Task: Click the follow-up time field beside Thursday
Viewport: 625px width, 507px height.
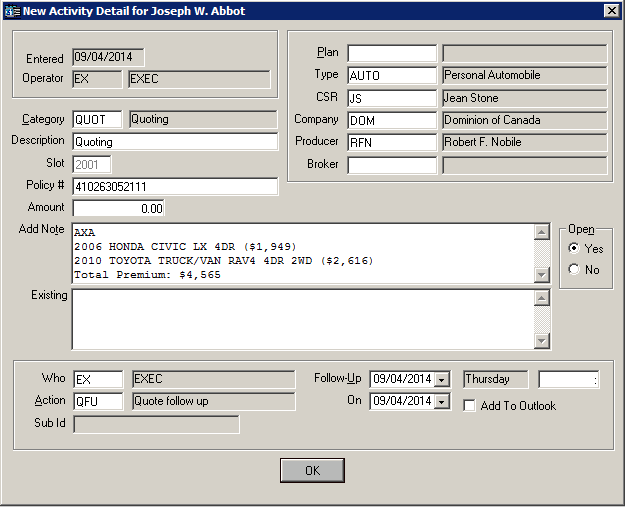Action: [x=568, y=379]
